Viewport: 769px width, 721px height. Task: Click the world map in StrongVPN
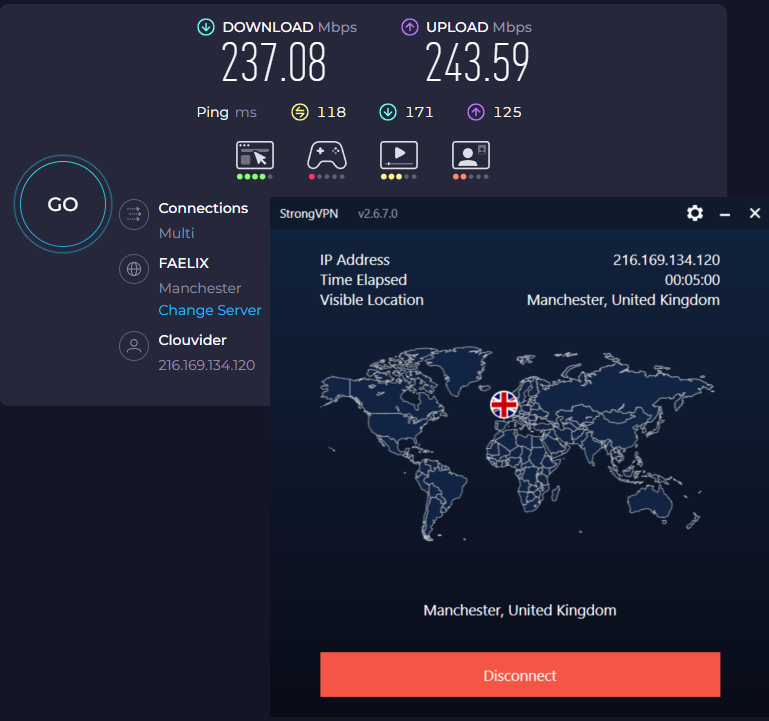tap(517, 444)
